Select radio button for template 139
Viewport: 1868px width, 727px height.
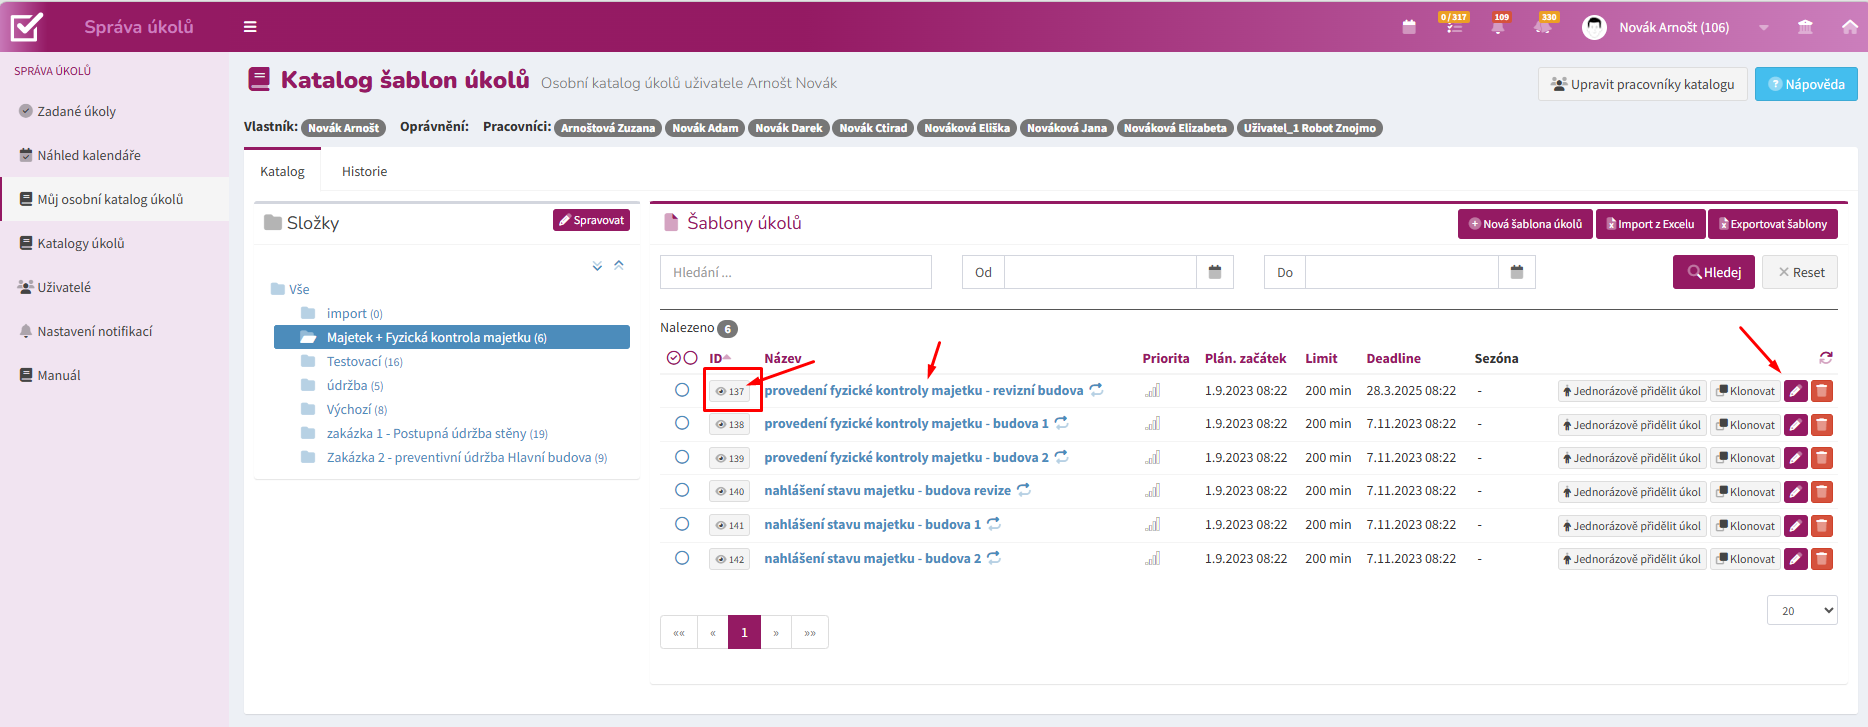pyautogui.click(x=682, y=457)
